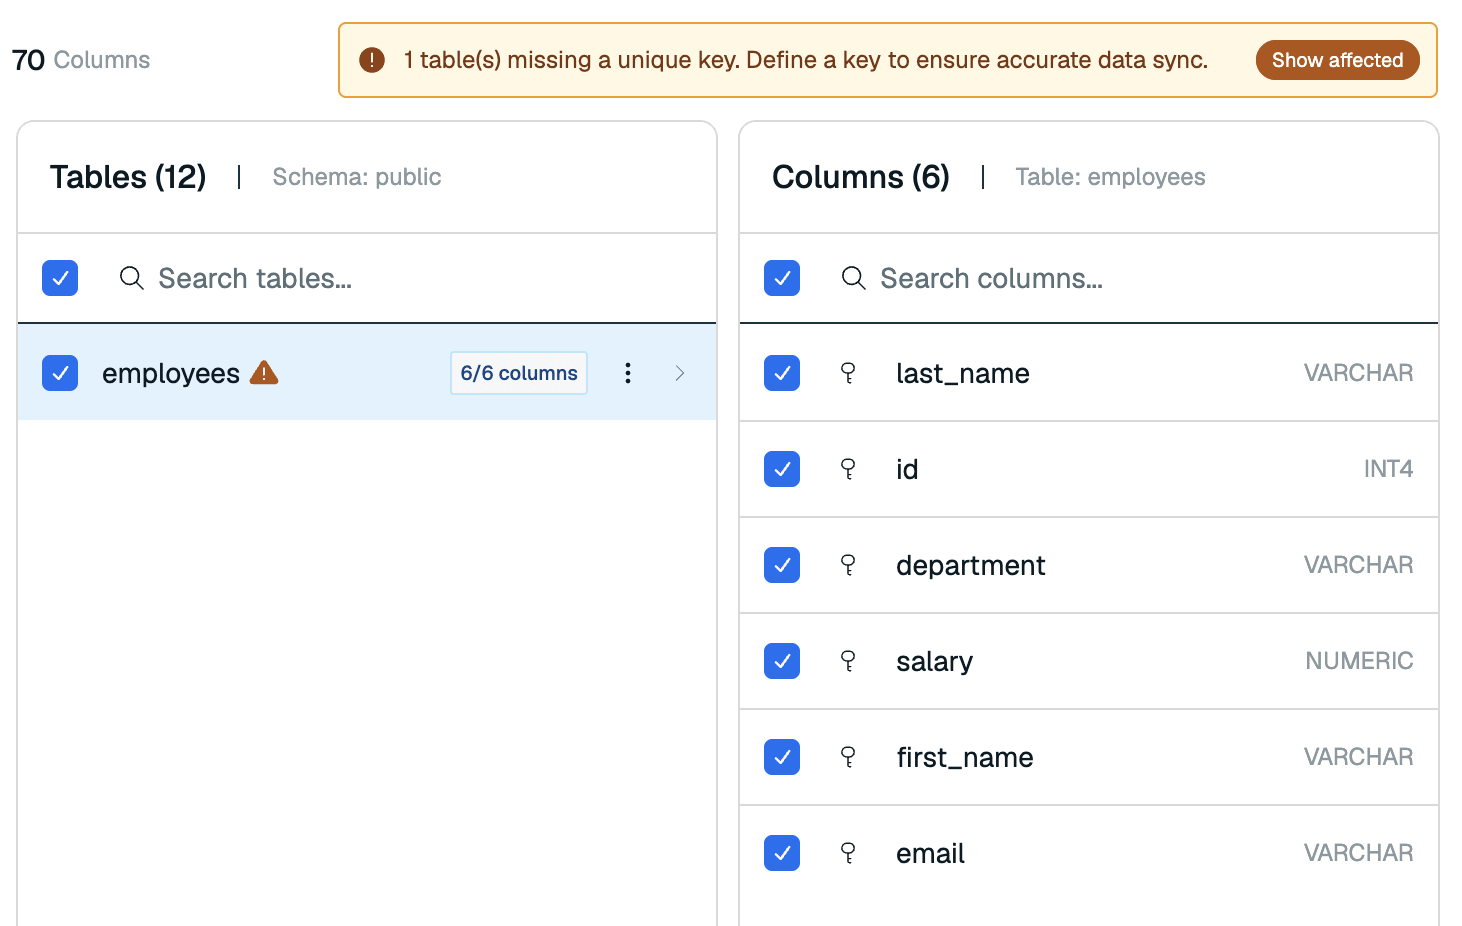The image size is (1462, 926).
Task: Uncheck the last_name column checkbox
Action: point(782,373)
